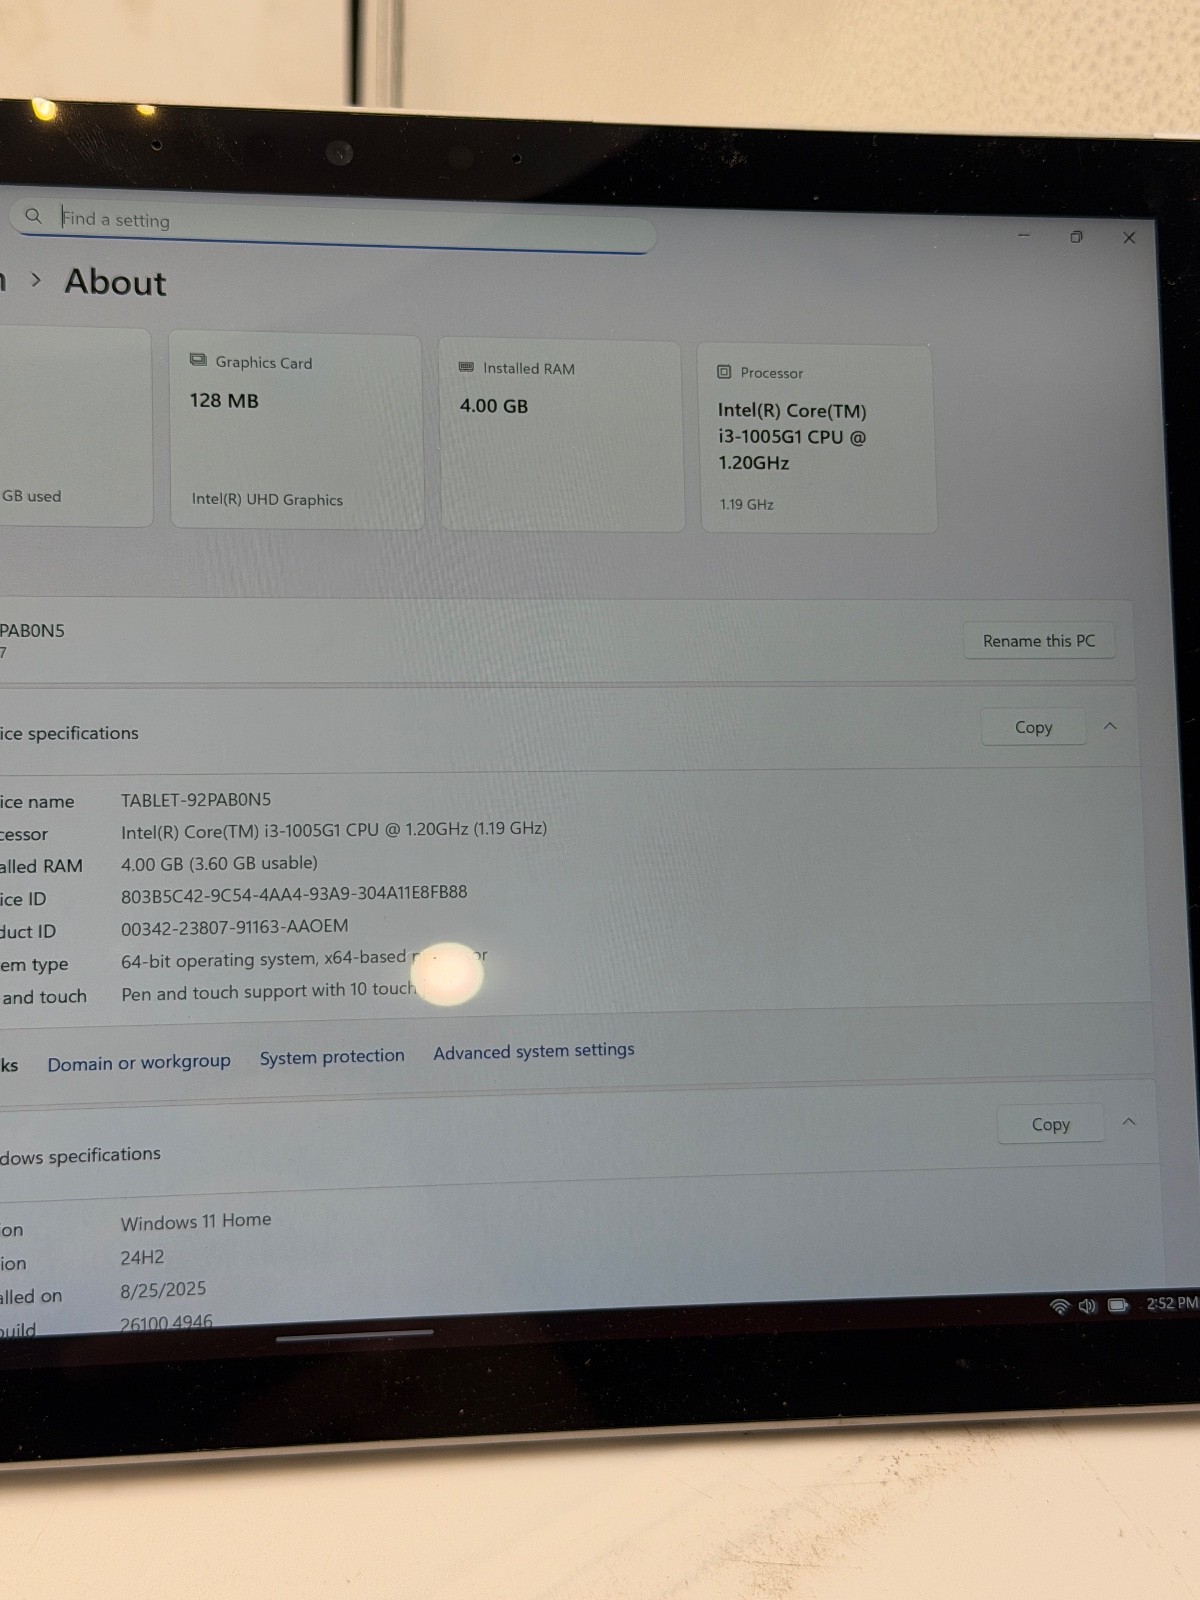
Task: Click the 1.19 GHz processor speed
Action: [747, 504]
